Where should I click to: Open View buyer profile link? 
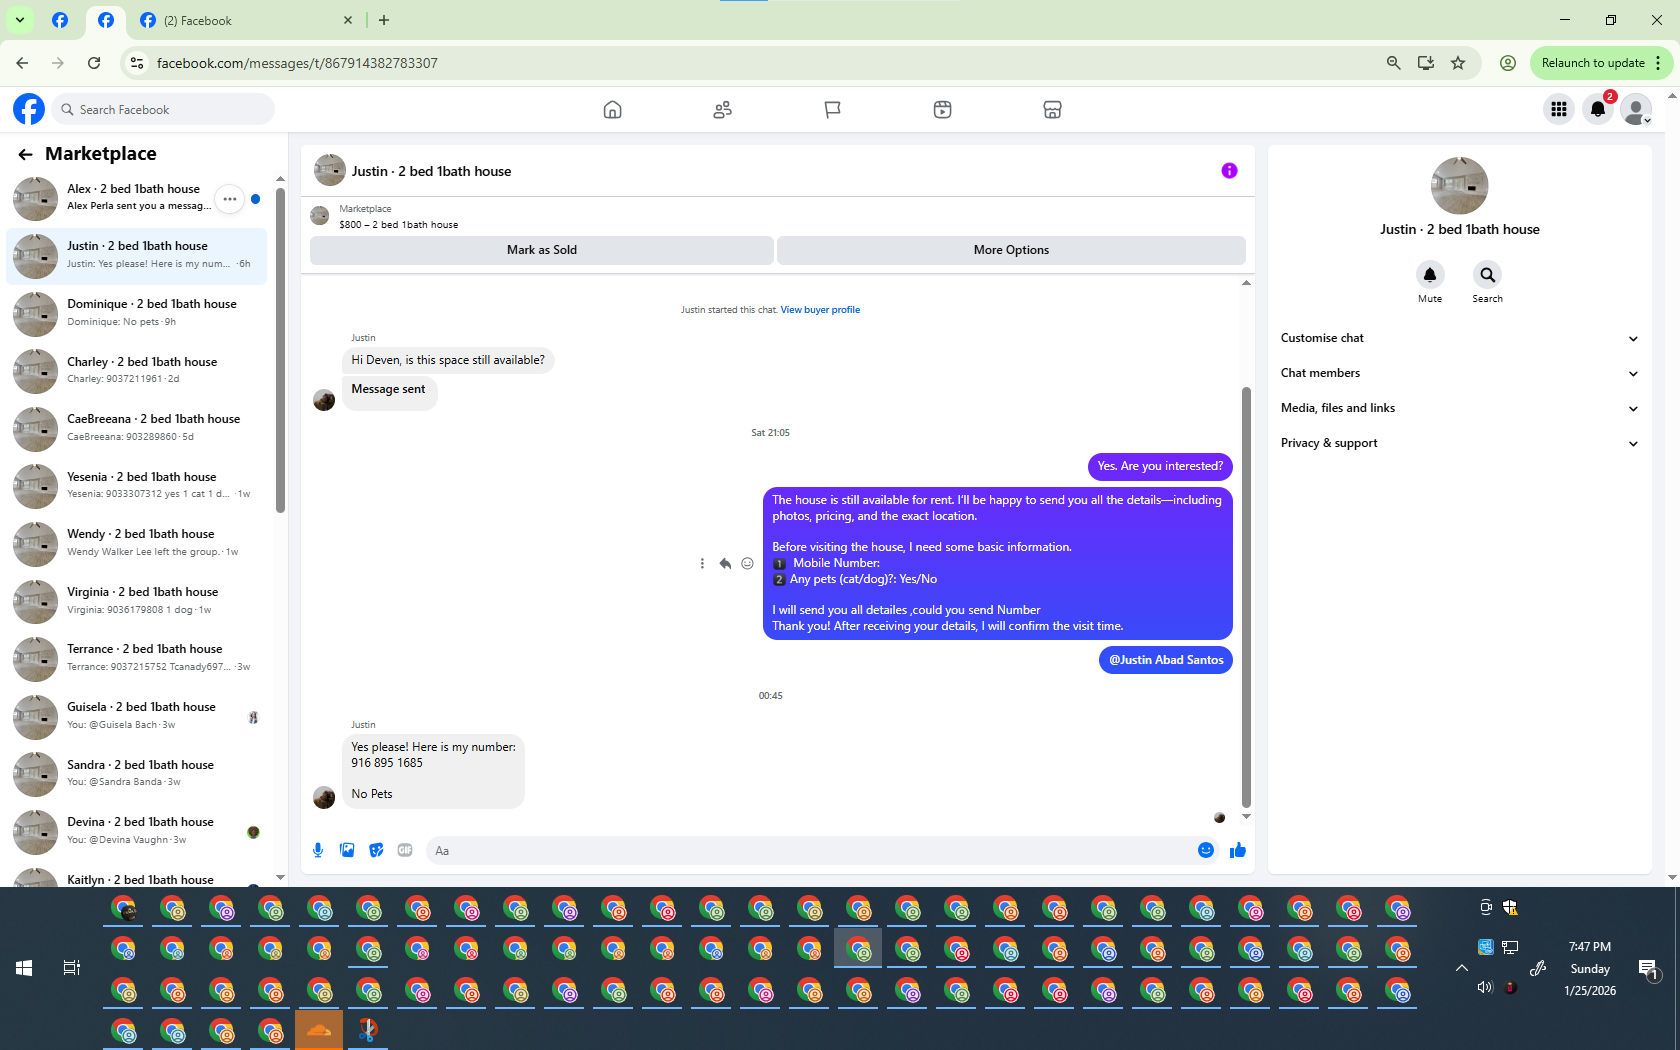click(x=820, y=310)
